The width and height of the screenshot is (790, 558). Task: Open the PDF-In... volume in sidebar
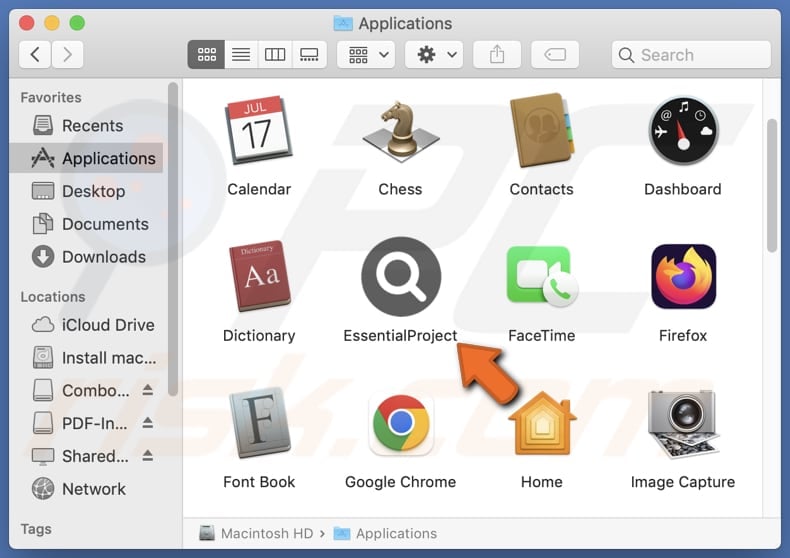click(x=81, y=424)
